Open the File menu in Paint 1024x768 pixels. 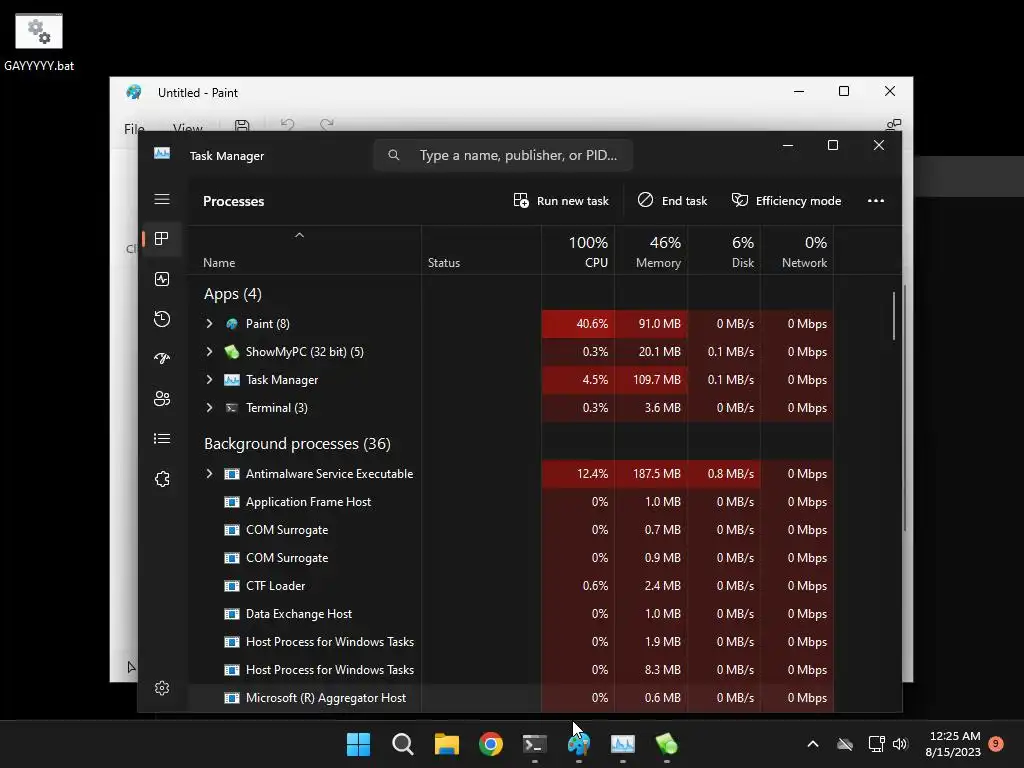(135, 129)
